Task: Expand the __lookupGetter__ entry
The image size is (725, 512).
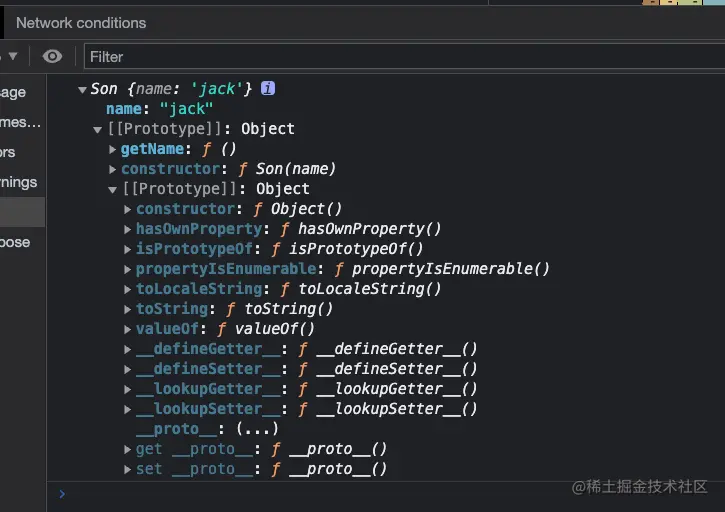Action: coord(128,389)
